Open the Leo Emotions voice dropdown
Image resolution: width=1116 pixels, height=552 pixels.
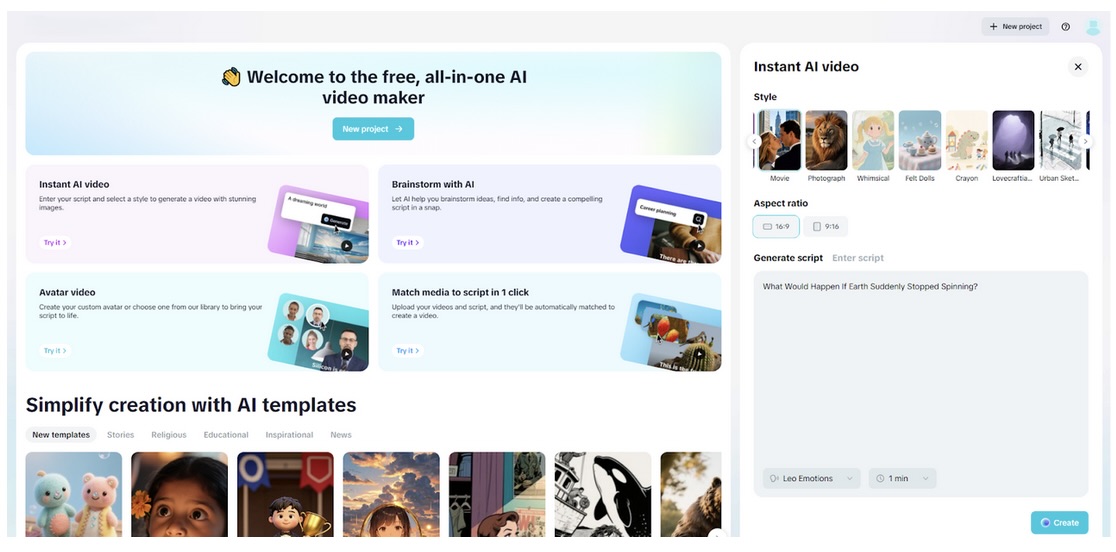tap(810, 479)
